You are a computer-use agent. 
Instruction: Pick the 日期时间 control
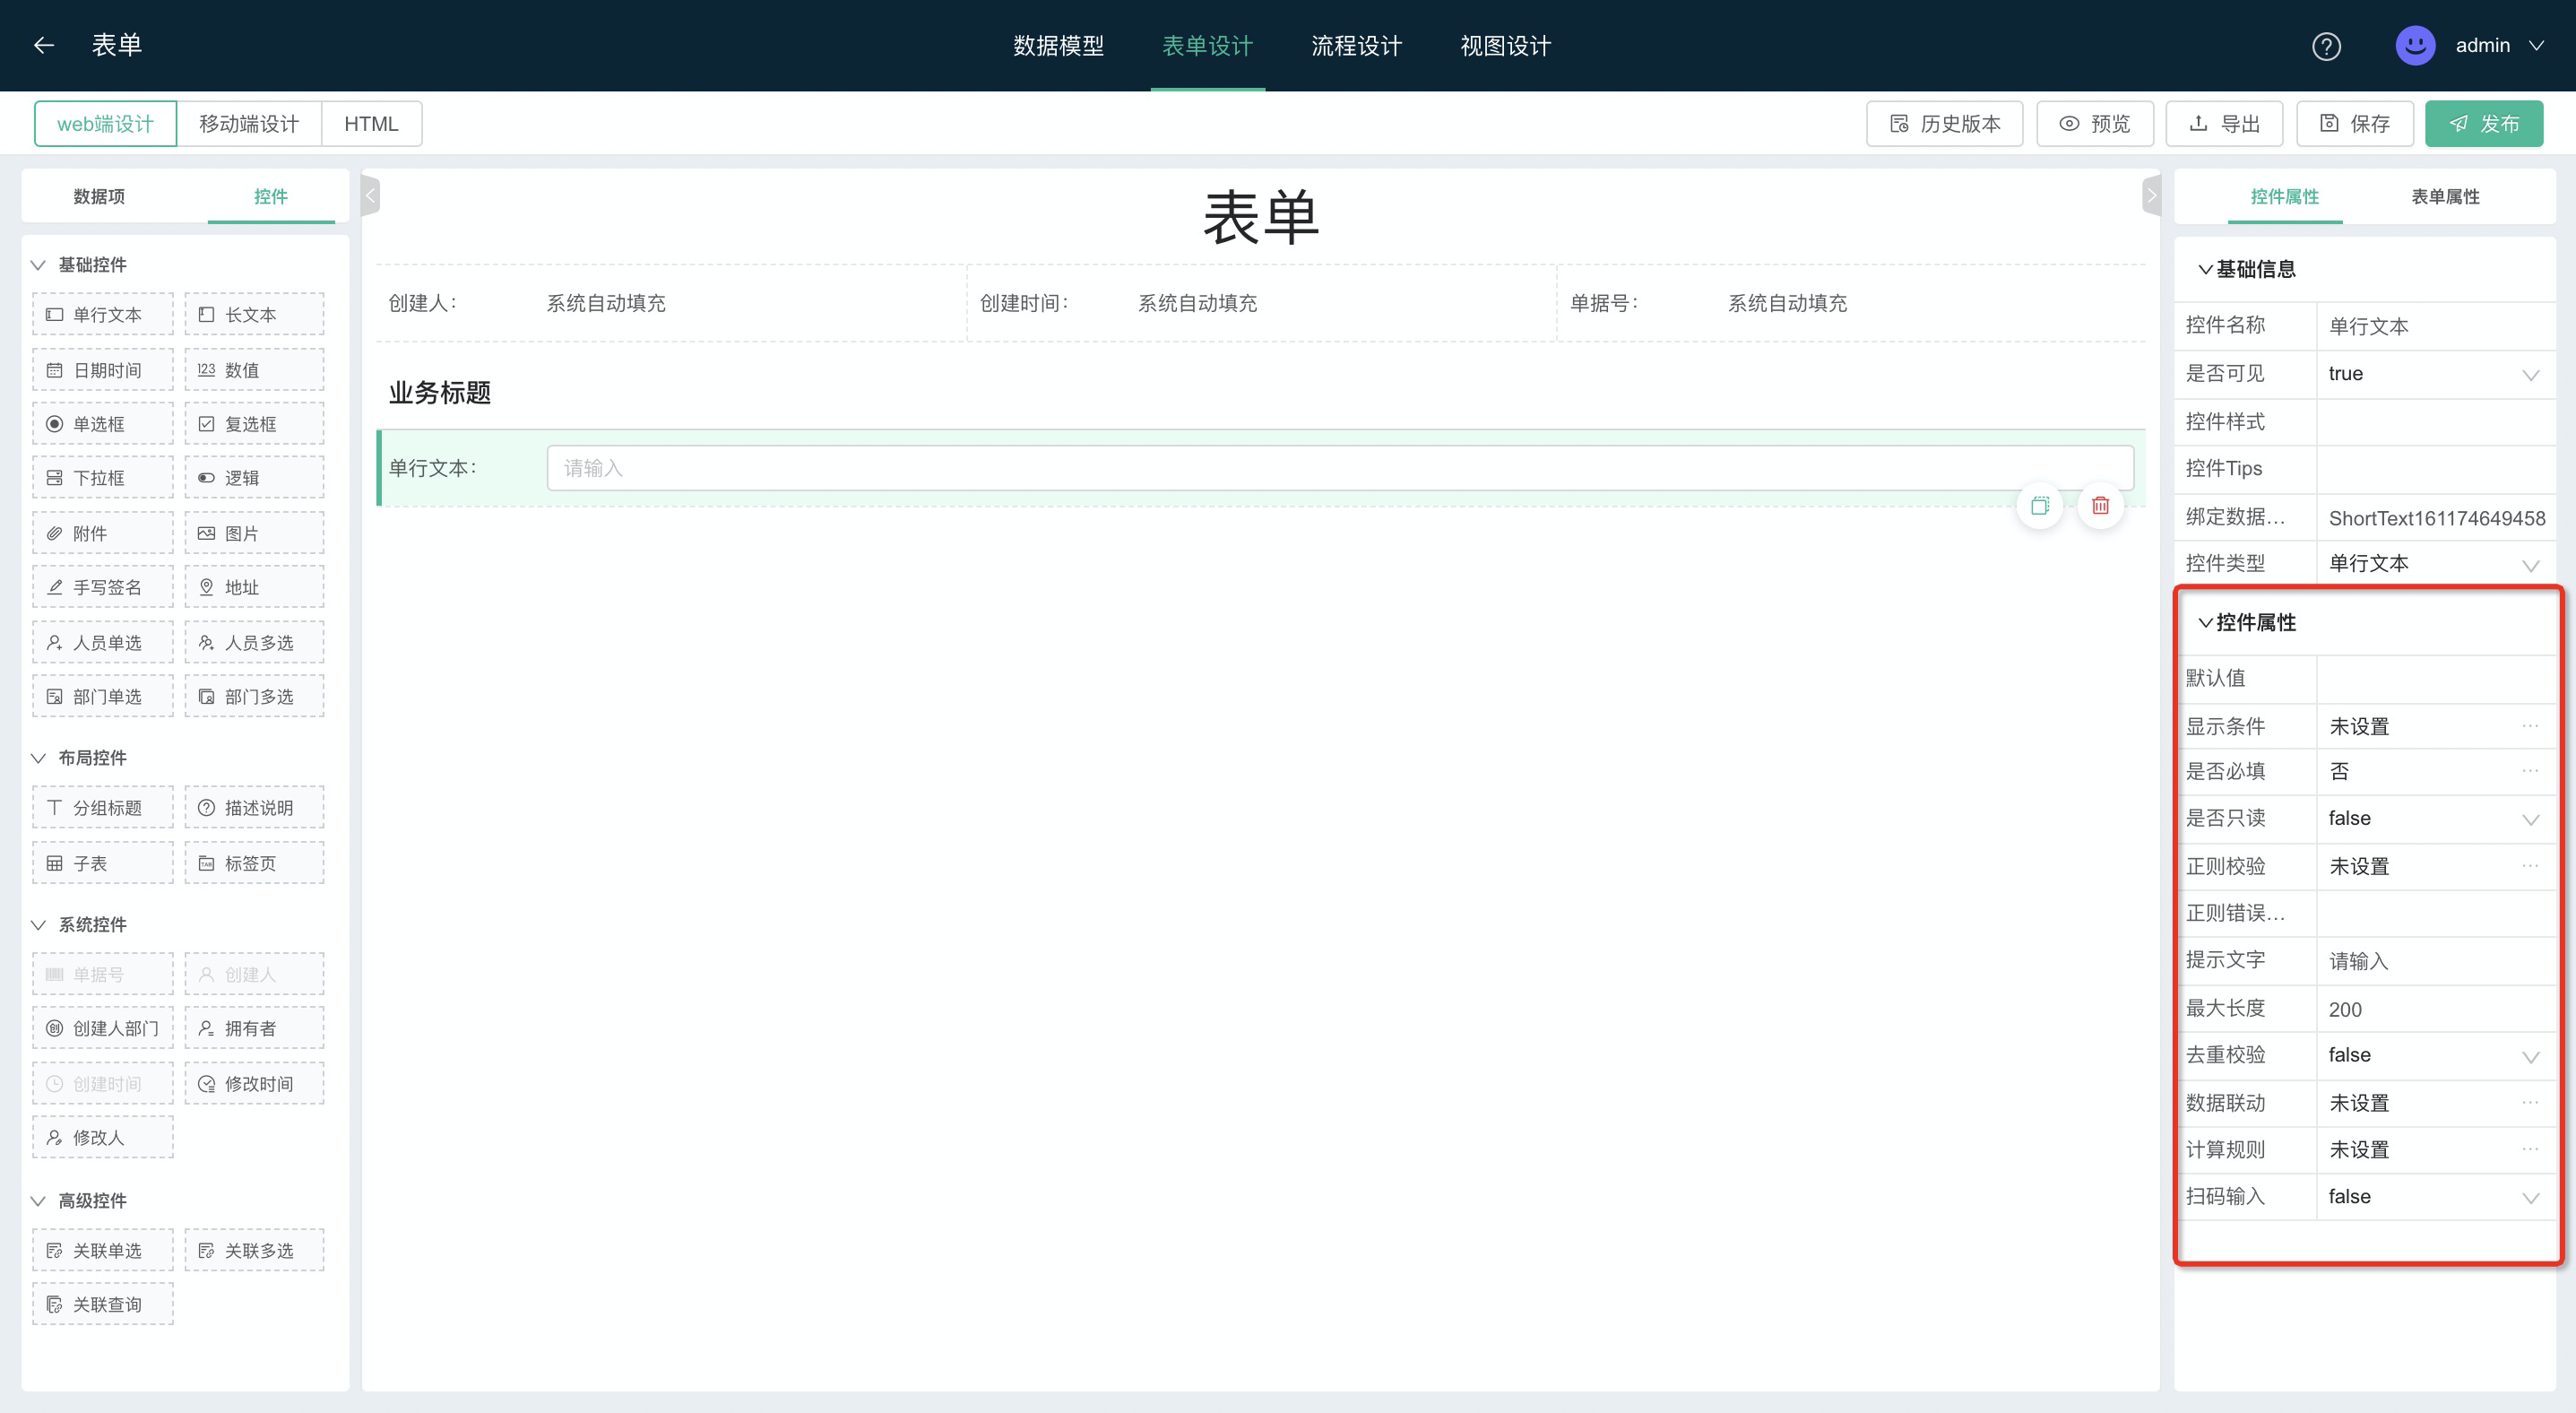point(103,369)
